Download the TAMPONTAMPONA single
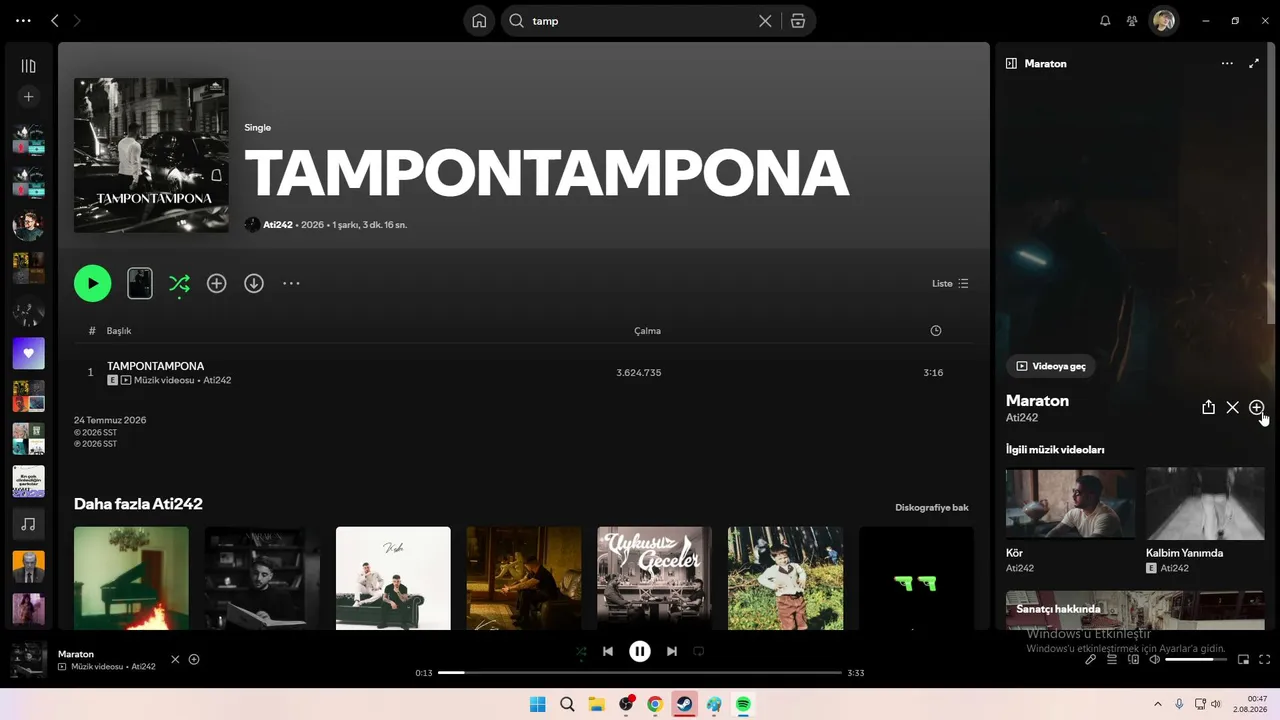This screenshot has width=1280, height=720. pyautogui.click(x=254, y=283)
